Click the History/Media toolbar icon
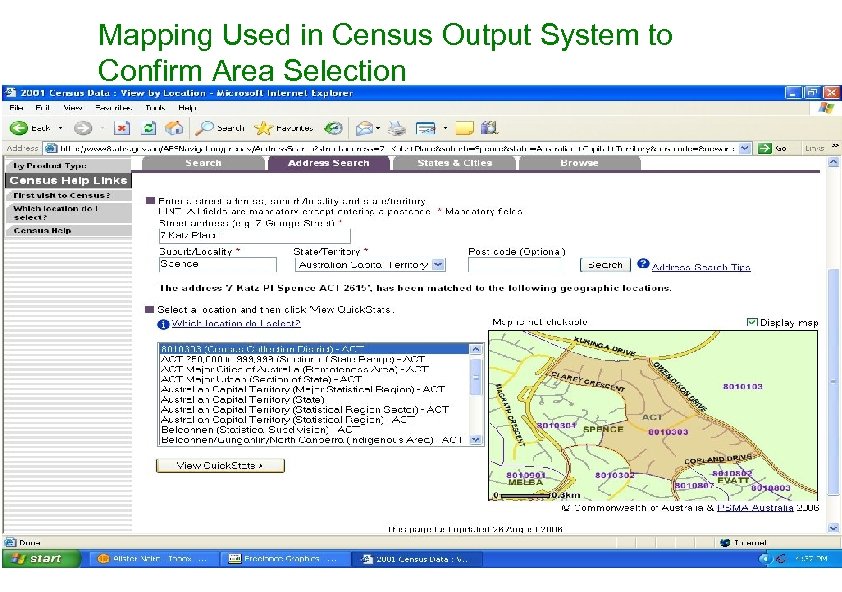Screen dimensions: 842x592 point(333,128)
